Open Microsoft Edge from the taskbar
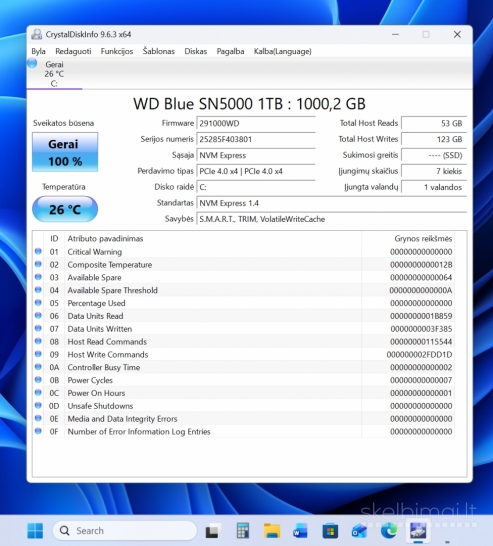The height and width of the screenshot is (546, 493). tap(389, 531)
